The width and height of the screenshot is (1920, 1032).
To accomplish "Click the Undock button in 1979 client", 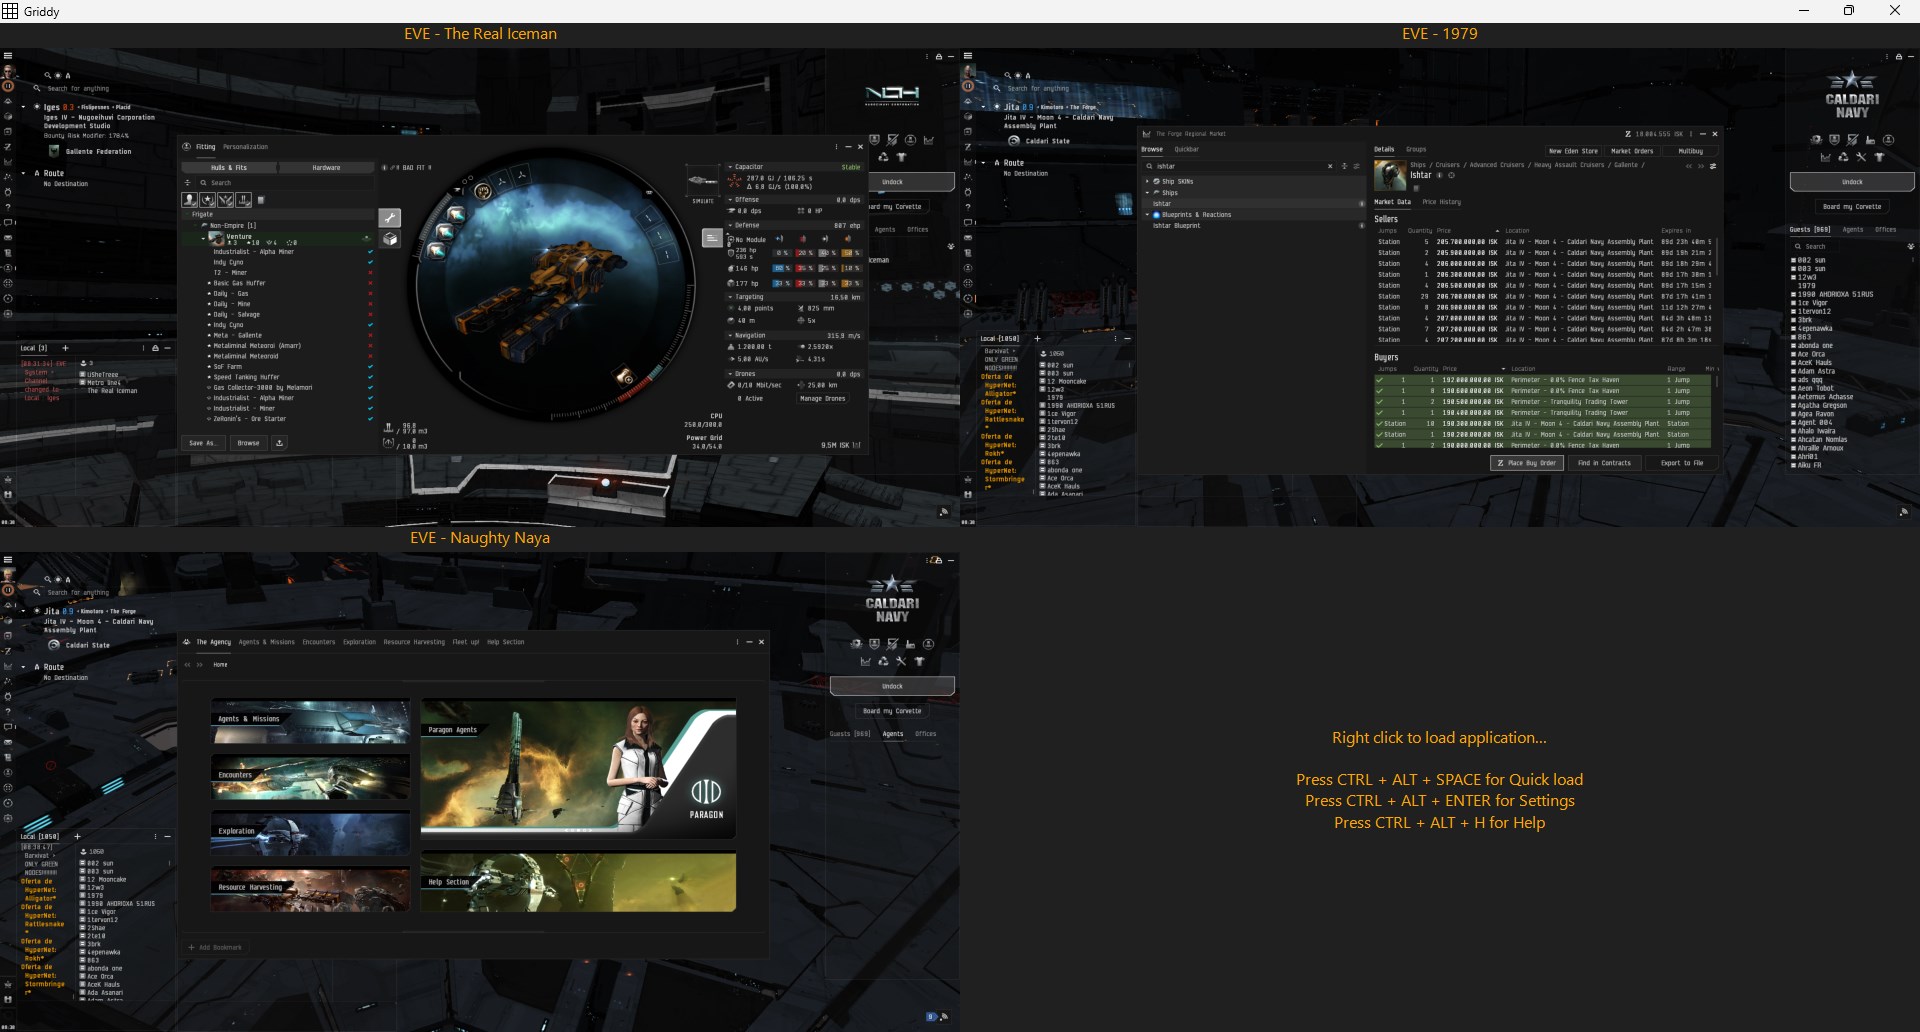I will click(x=1852, y=182).
